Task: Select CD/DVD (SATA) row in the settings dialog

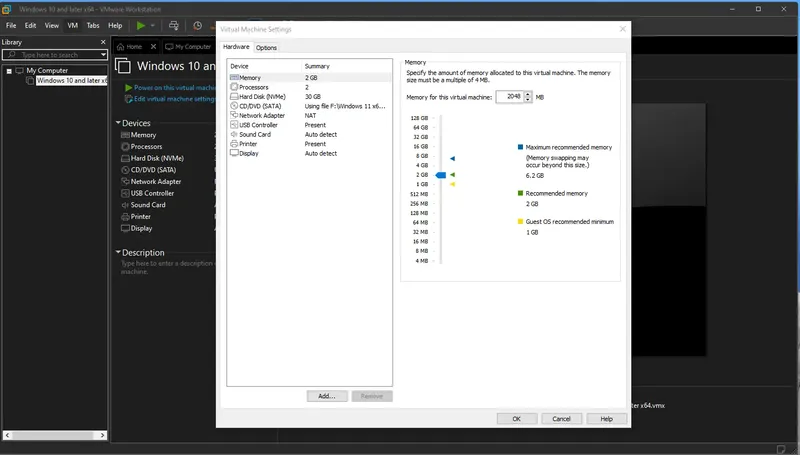Action: (x=310, y=106)
